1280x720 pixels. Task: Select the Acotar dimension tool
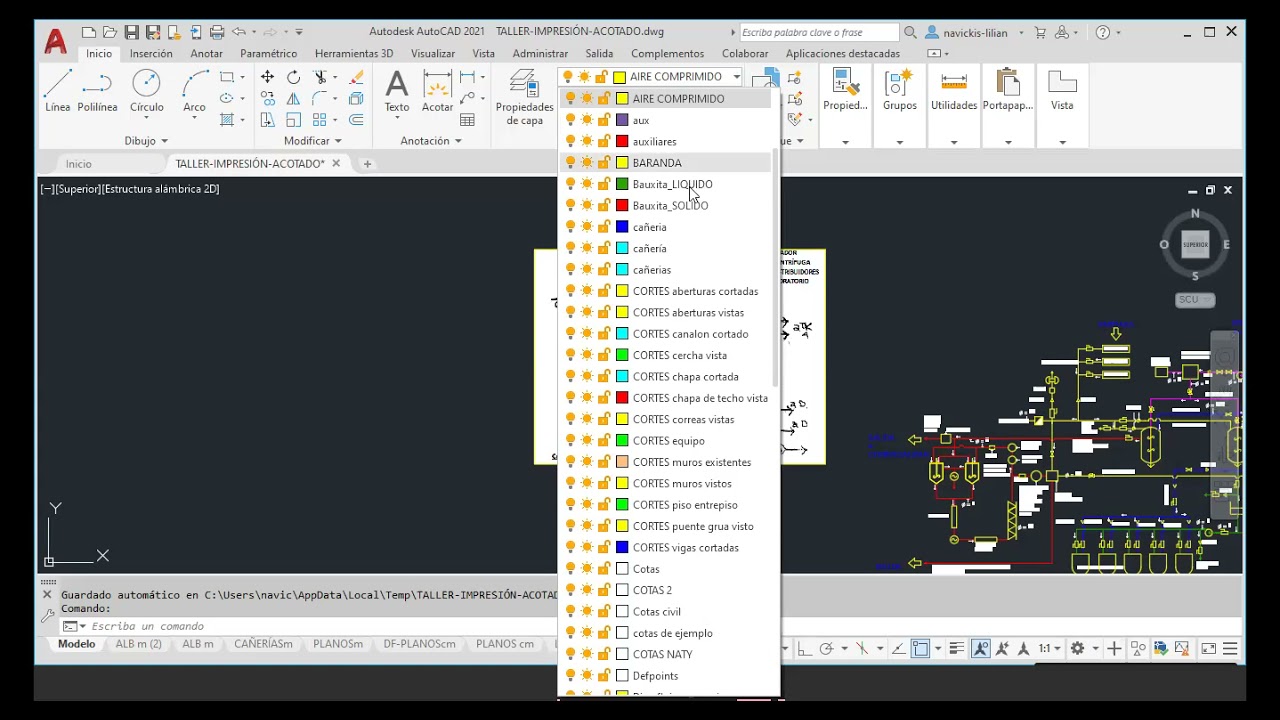point(437,91)
